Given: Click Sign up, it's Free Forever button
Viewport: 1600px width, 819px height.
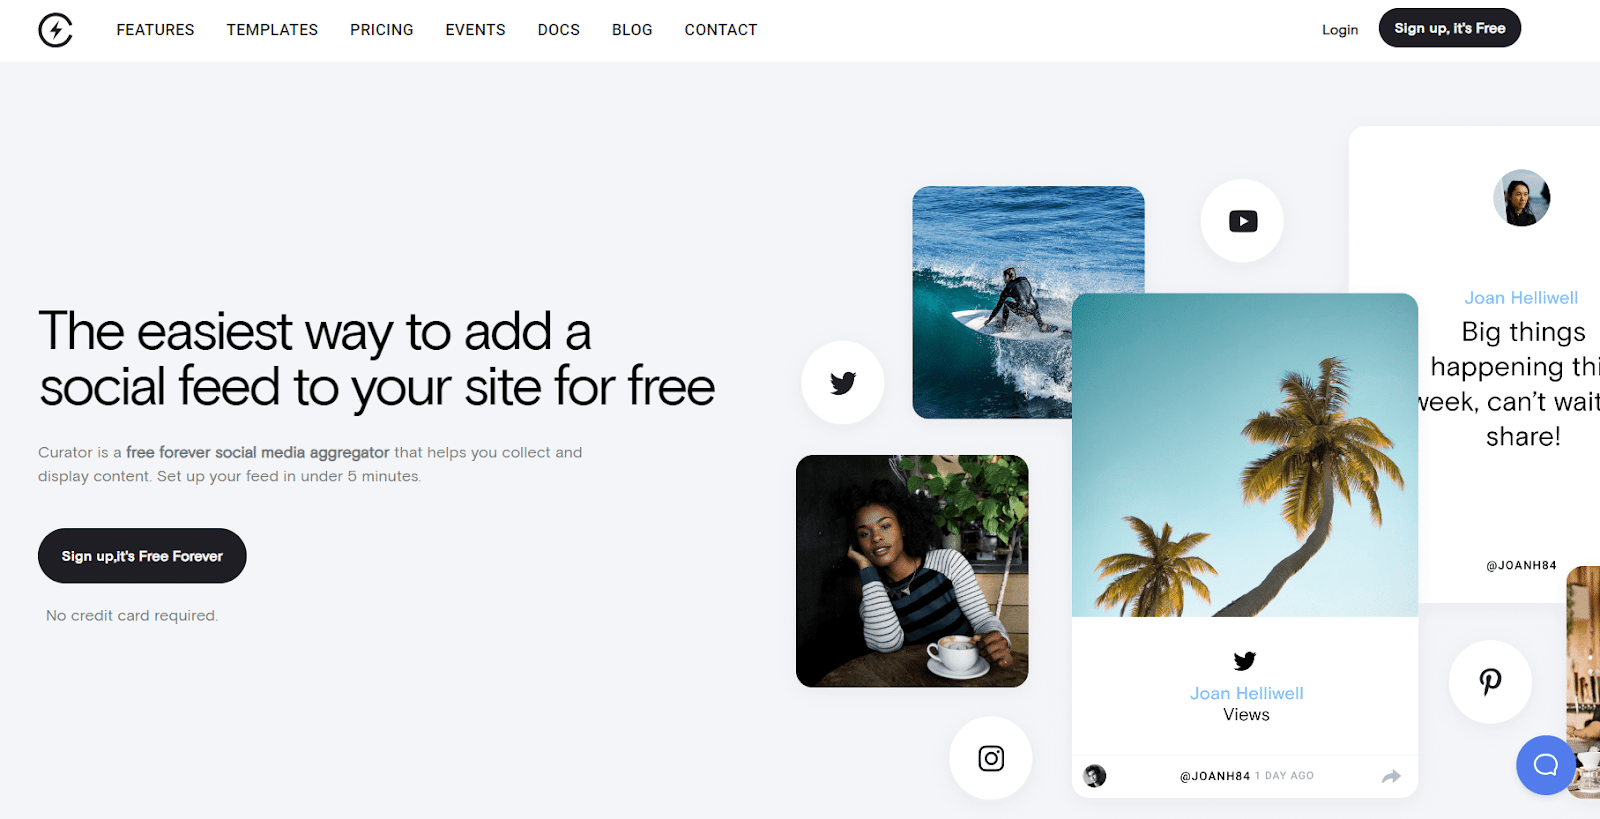Looking at the screenshot, I should pos(142,556).
